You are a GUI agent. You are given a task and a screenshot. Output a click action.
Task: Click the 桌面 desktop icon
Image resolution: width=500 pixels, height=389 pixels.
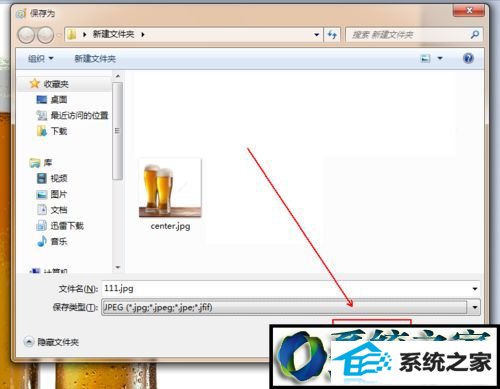[42, 99]
